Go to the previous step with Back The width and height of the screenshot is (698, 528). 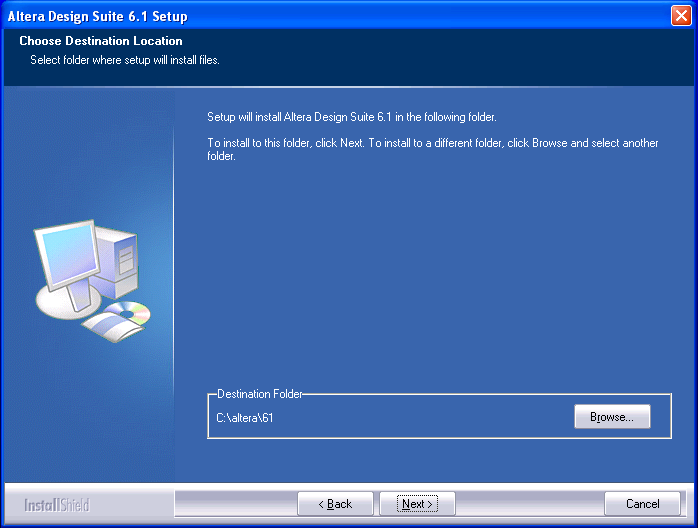[x=335, y=504]
